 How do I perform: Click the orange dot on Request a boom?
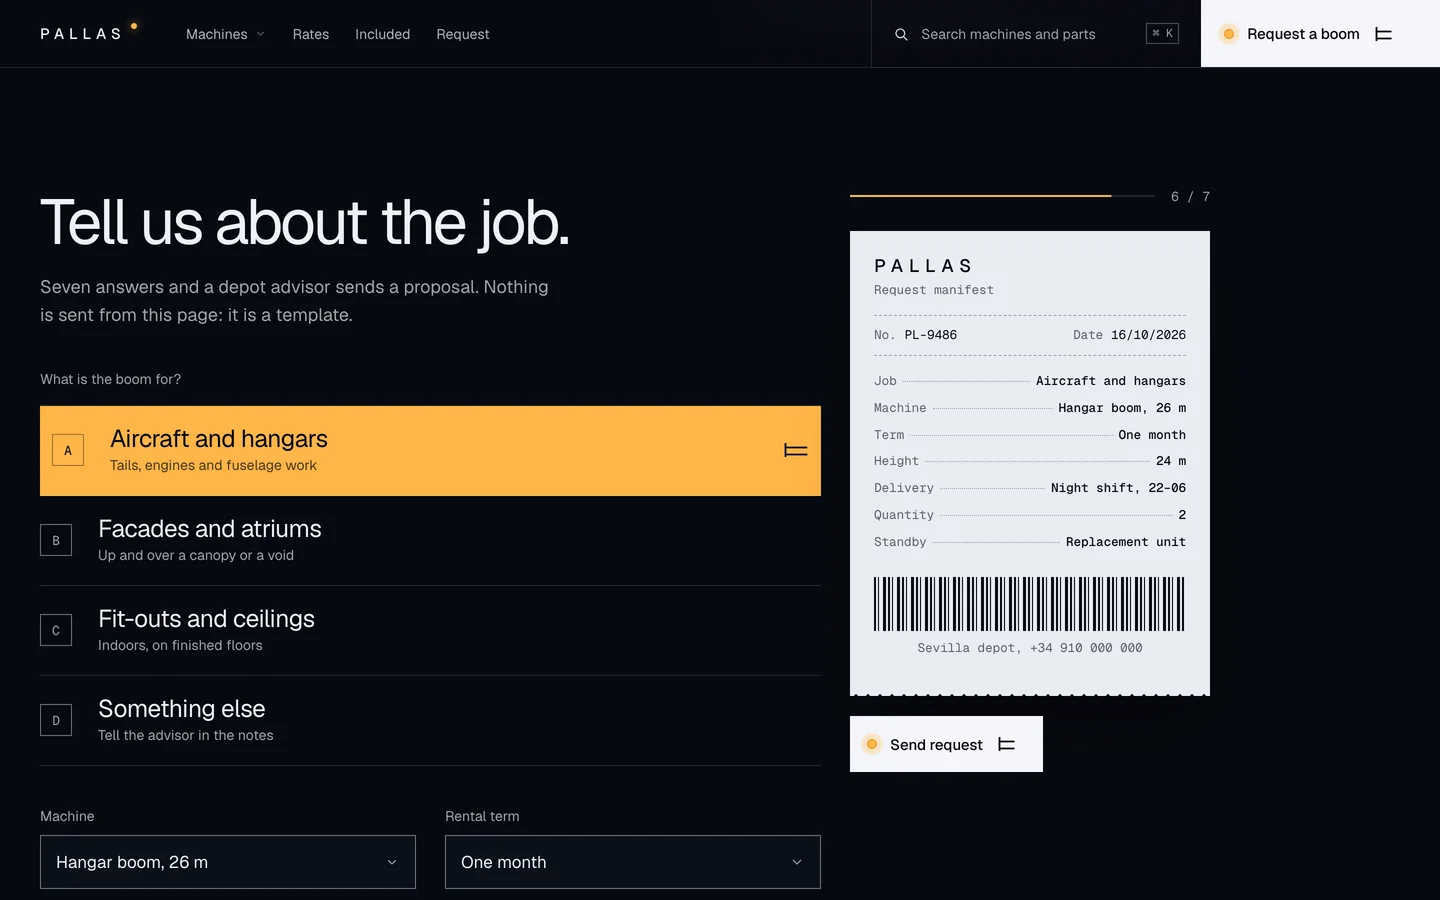pos(1229,34)
